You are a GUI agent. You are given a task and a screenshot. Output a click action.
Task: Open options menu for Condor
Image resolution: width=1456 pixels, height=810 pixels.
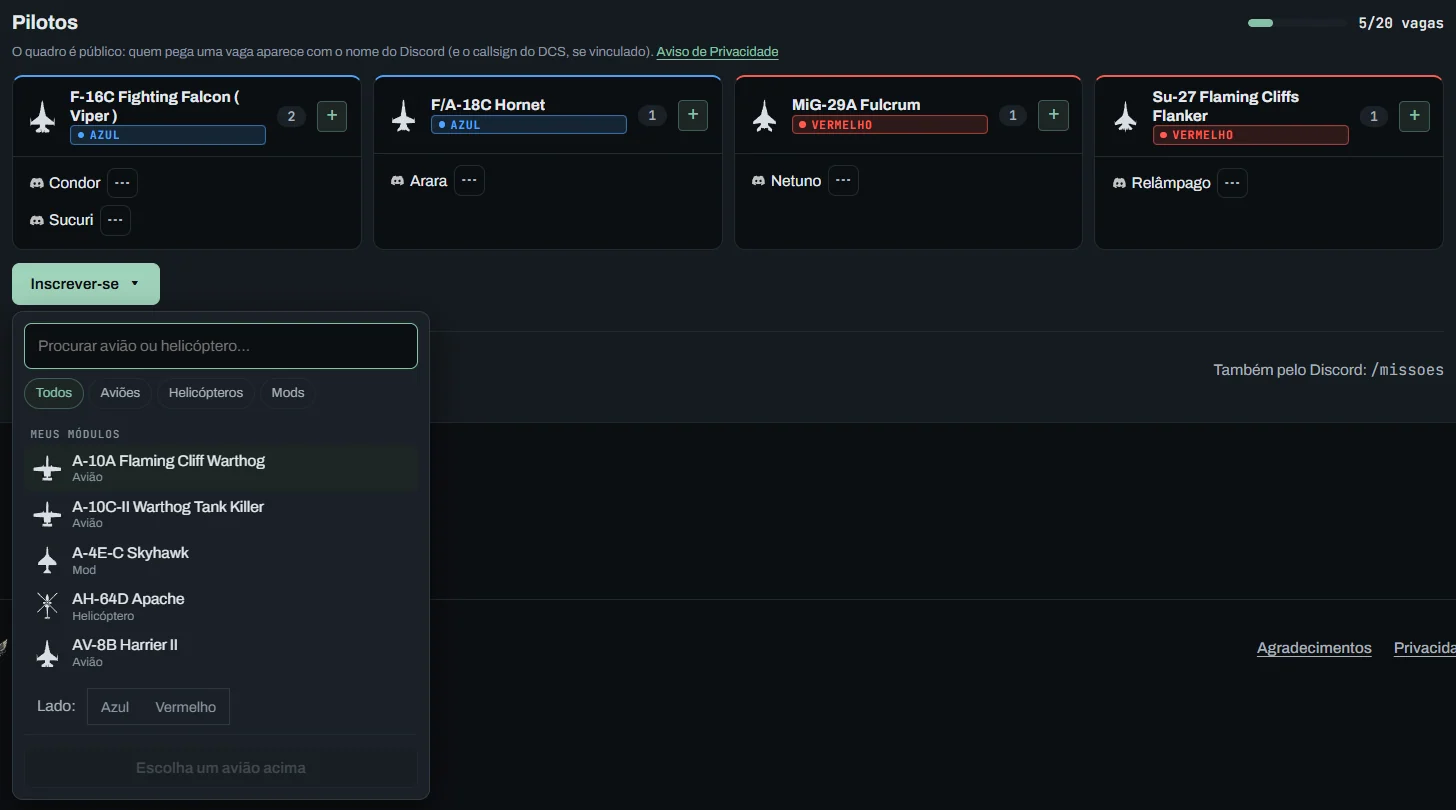(x=122, y=183)
